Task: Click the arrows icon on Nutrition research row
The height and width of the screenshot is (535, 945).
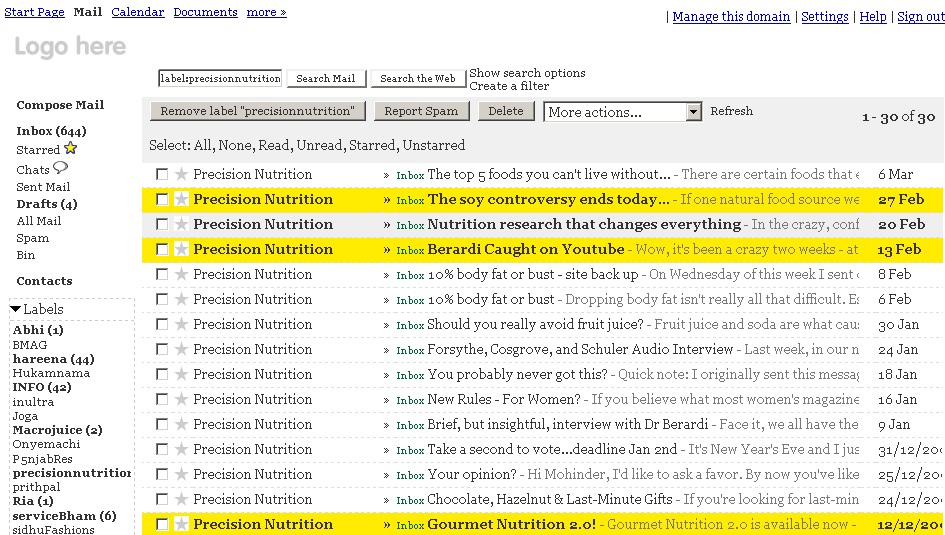Action: pos(386,225)
